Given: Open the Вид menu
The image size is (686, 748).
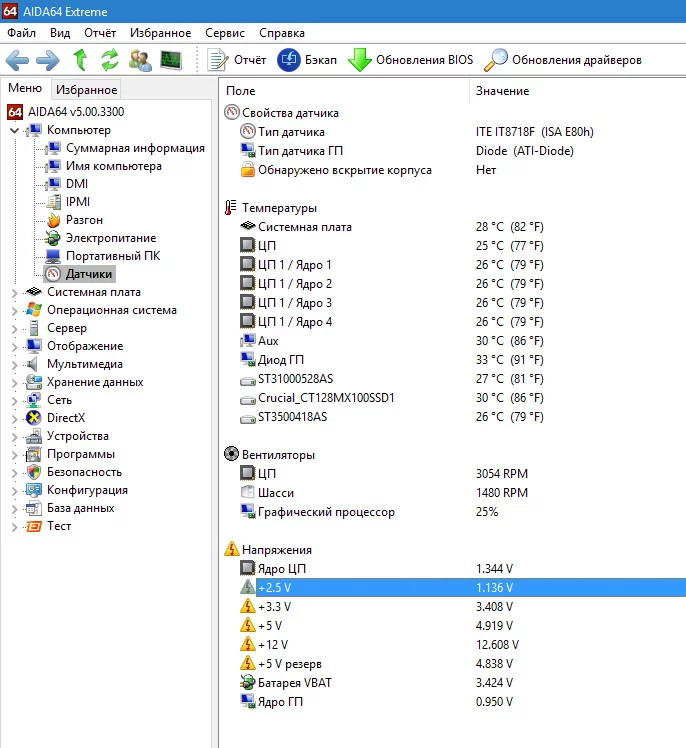Looking at the screenshot, I should (60, 33).
